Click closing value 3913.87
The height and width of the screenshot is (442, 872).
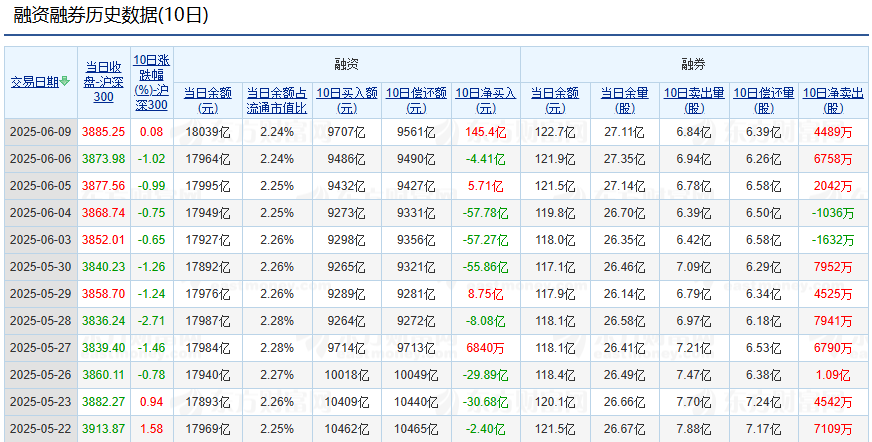click(x=103, y=429)
